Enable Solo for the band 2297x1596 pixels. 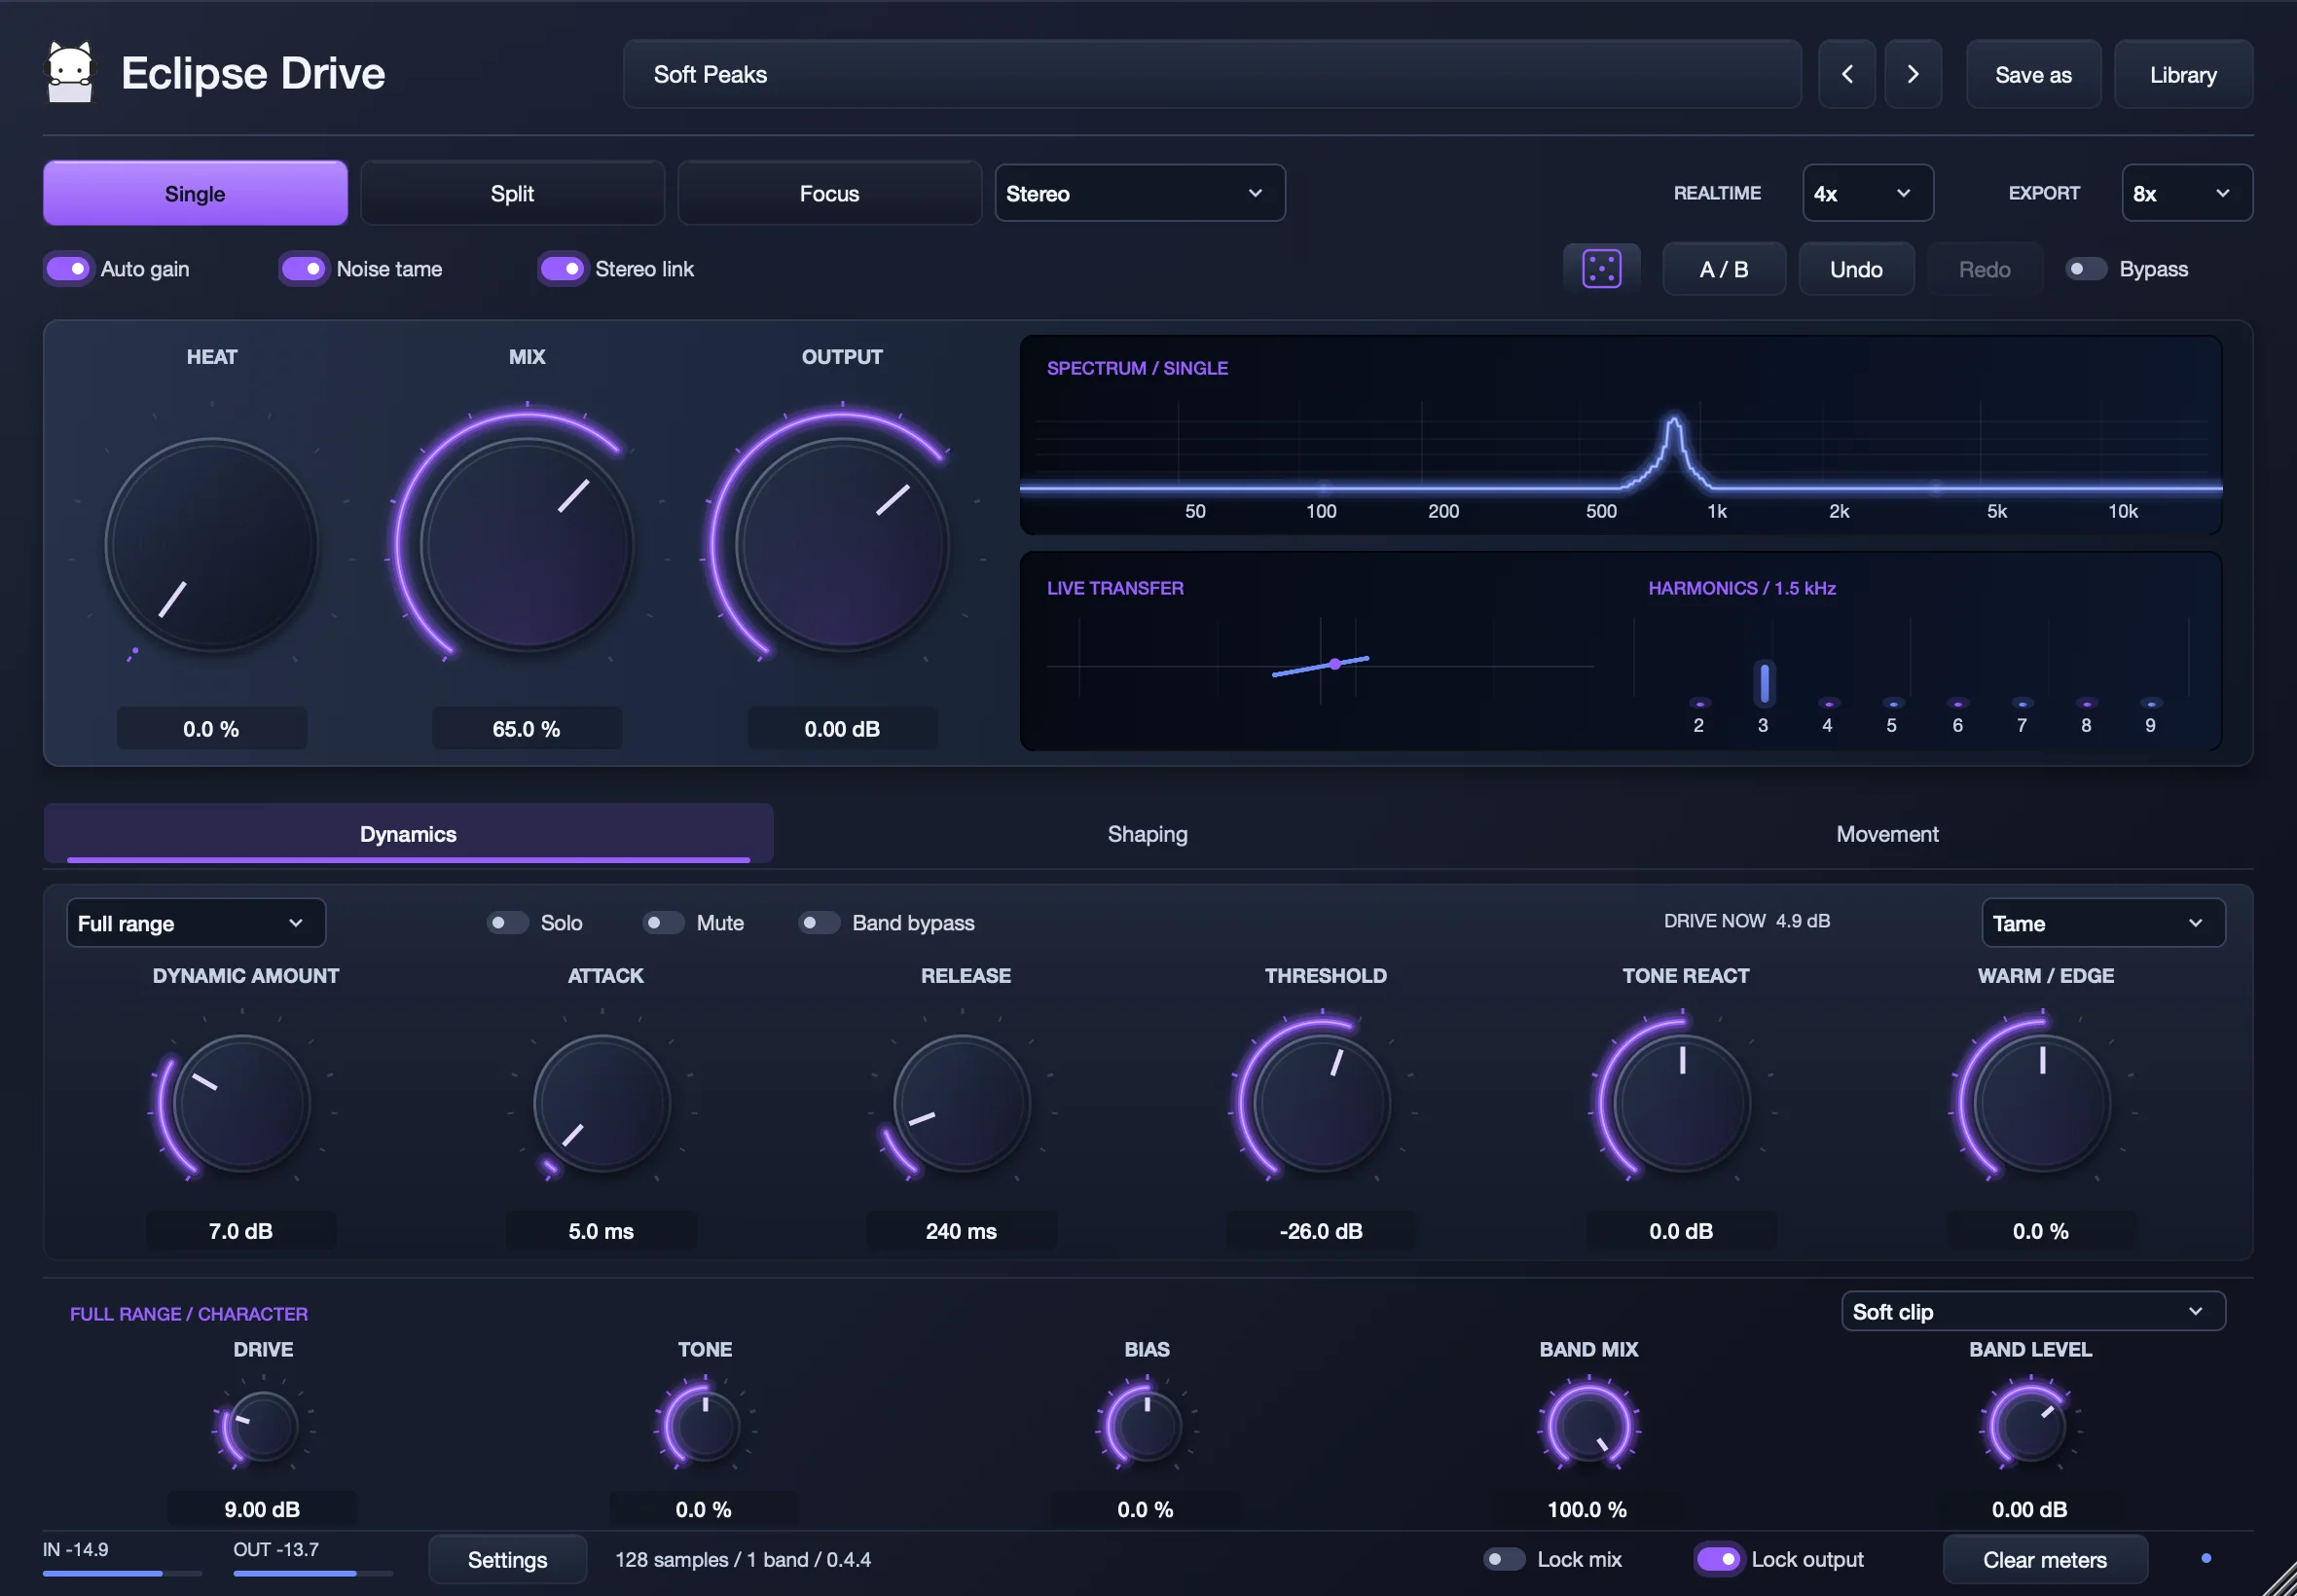(x=507, y=922)
